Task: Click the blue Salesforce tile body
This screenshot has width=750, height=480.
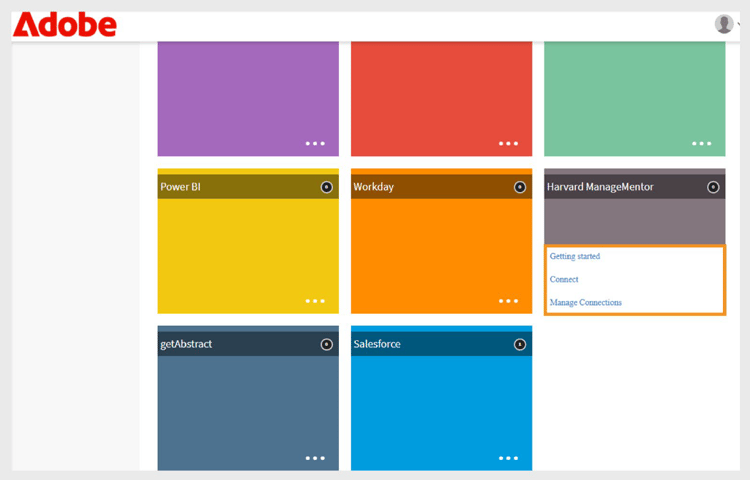Action: click(x=441, y=413)
